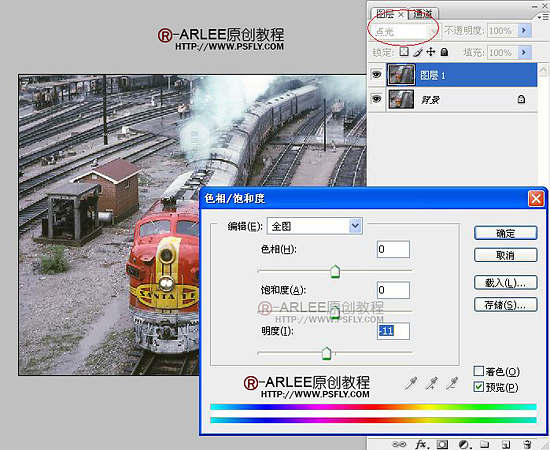Click the link layers icon
Image resolution: width=550 pixels, height=450 pixels.
coord(399,444)
